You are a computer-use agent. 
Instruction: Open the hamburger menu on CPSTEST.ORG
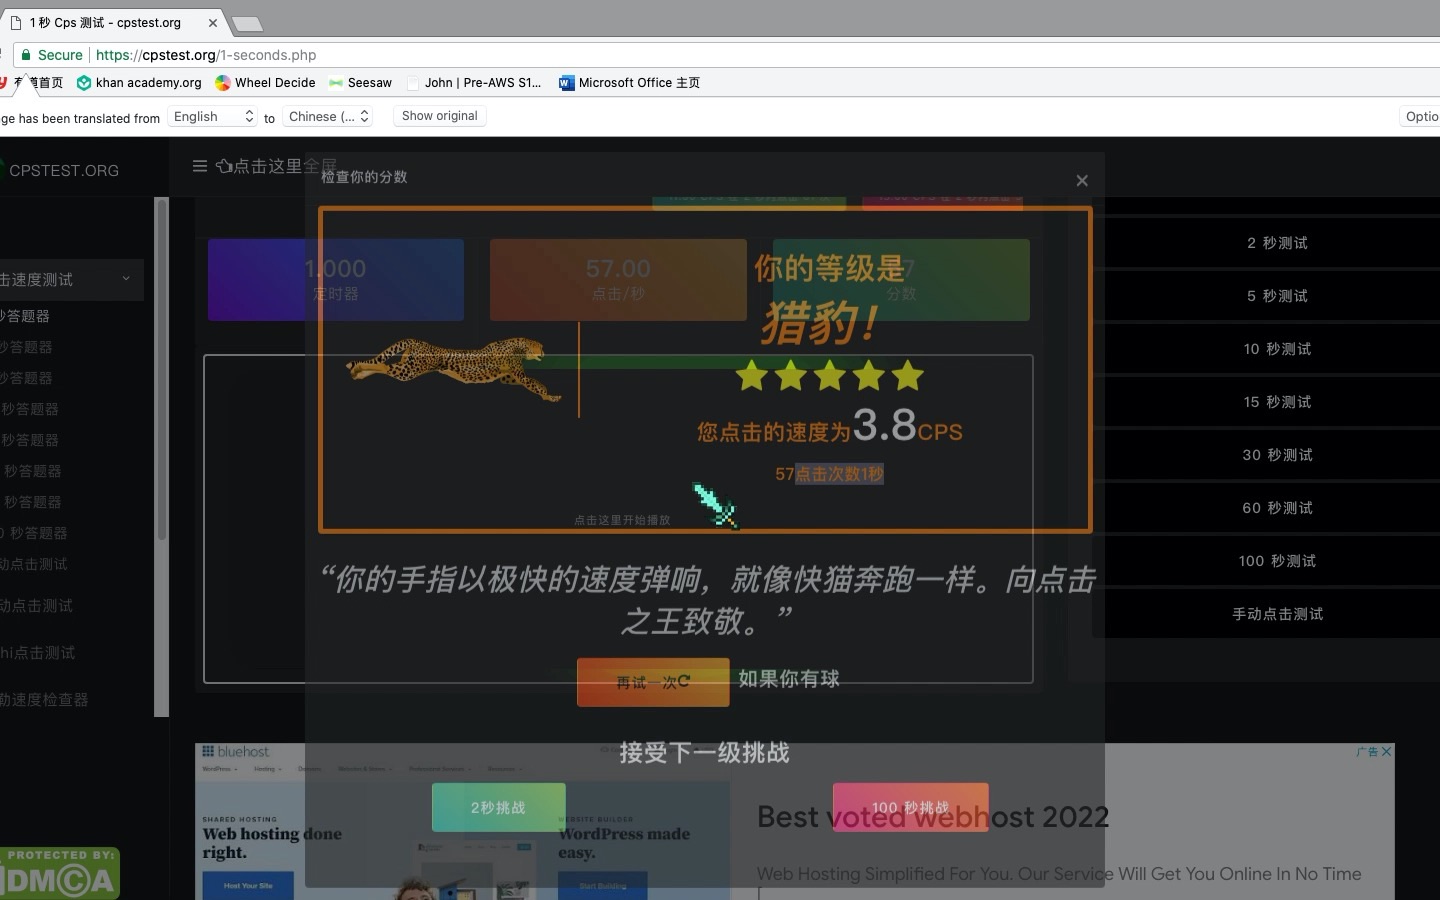pos(199,166)
